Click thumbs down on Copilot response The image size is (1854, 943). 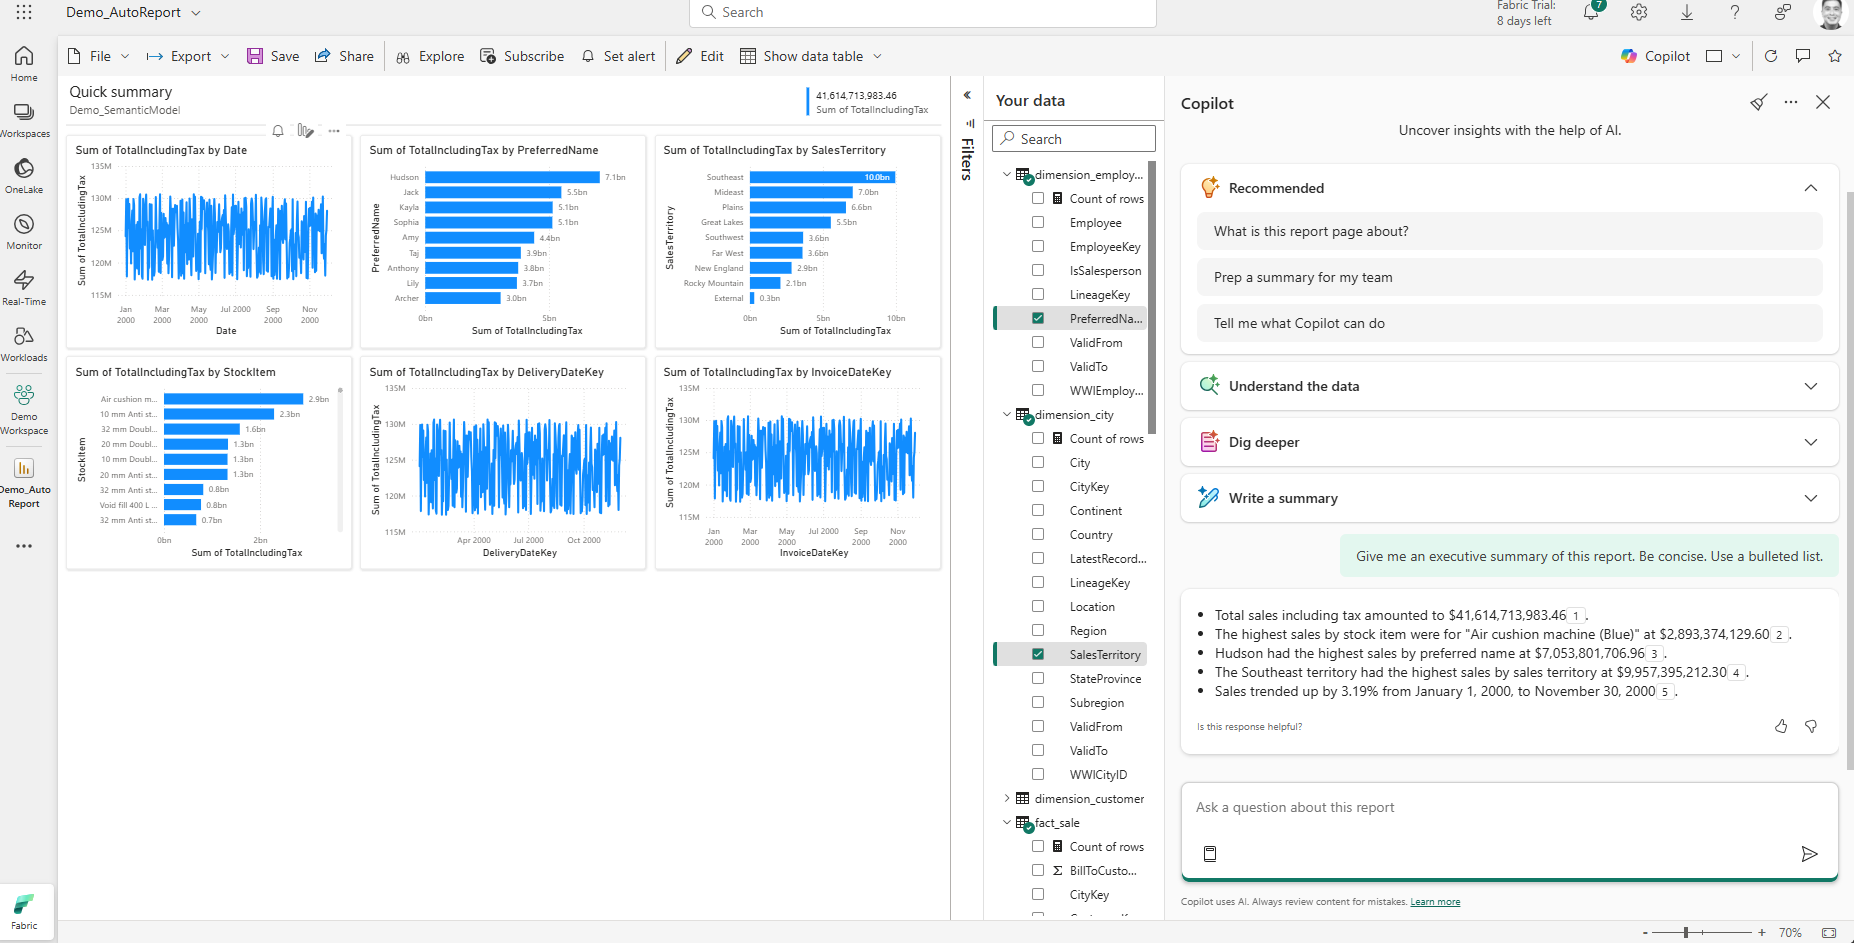(1811, 727)
